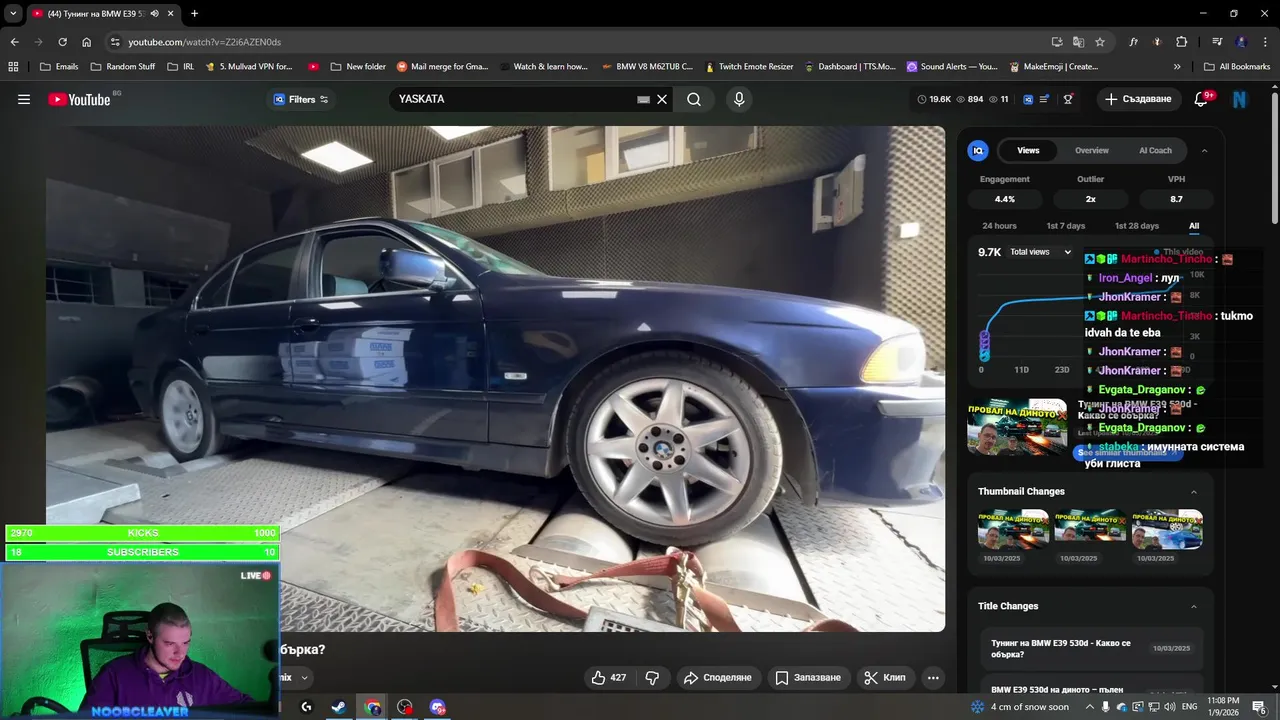Open the current video thumbnail preview
Screen dimensions: 1280x720
tap(1017, 427)
